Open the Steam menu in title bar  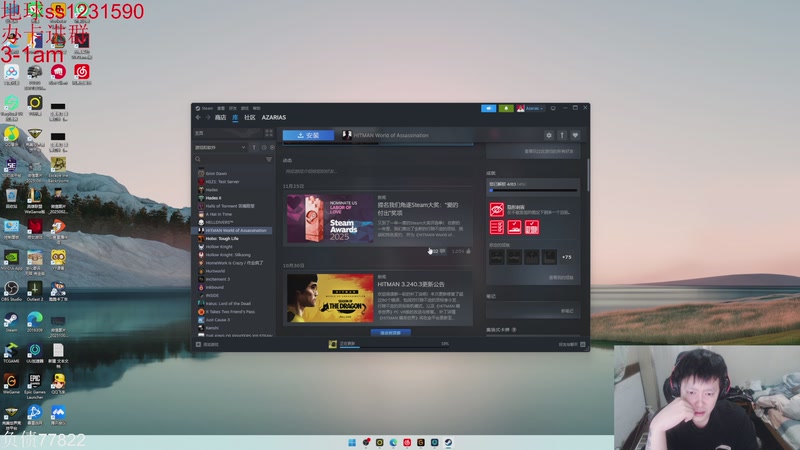204,108
